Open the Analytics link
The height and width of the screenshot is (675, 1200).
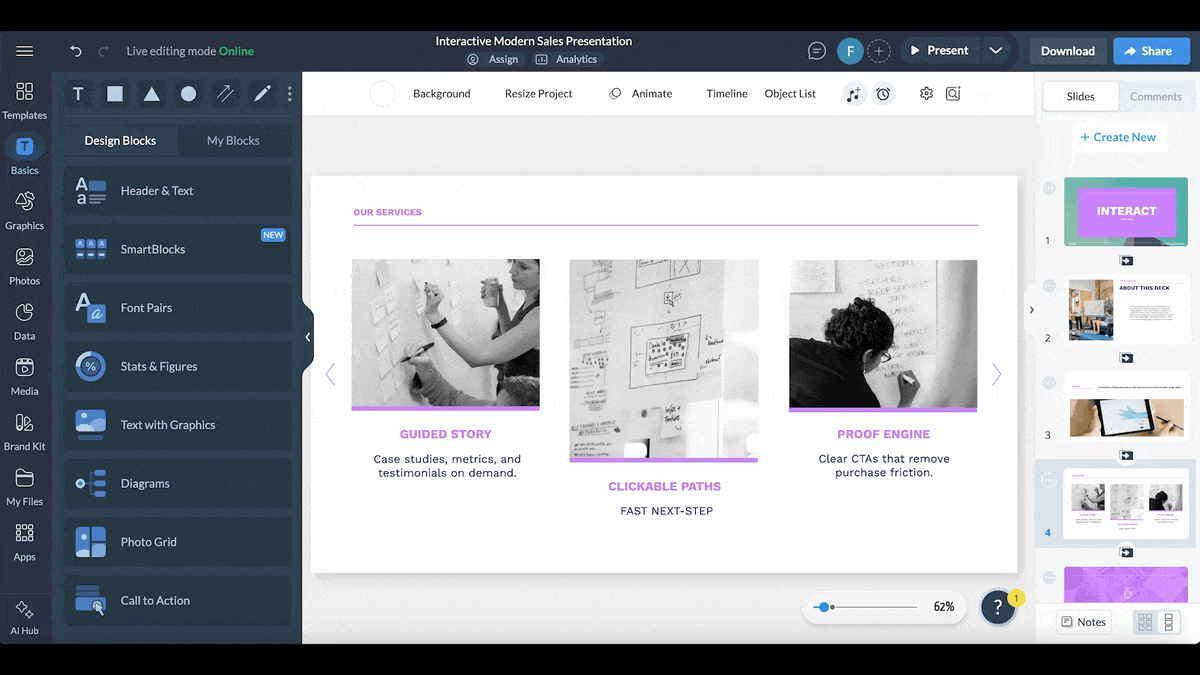pyautogui.click(x=566, y=59)
